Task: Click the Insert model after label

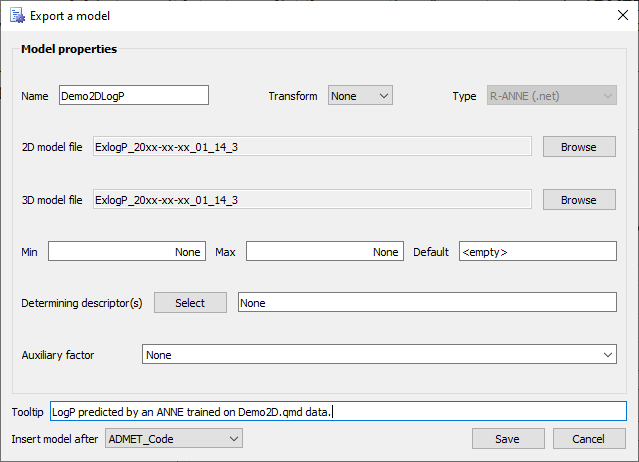Action: [x=55, y=439]
